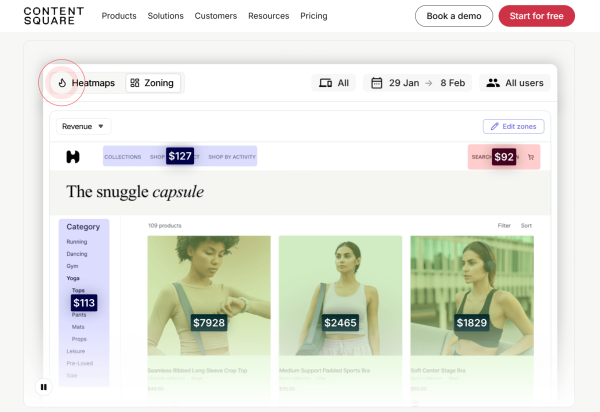This screenshot has height=412, width=600.
Task: Open the Resources menu
Action: coord(269,16)
